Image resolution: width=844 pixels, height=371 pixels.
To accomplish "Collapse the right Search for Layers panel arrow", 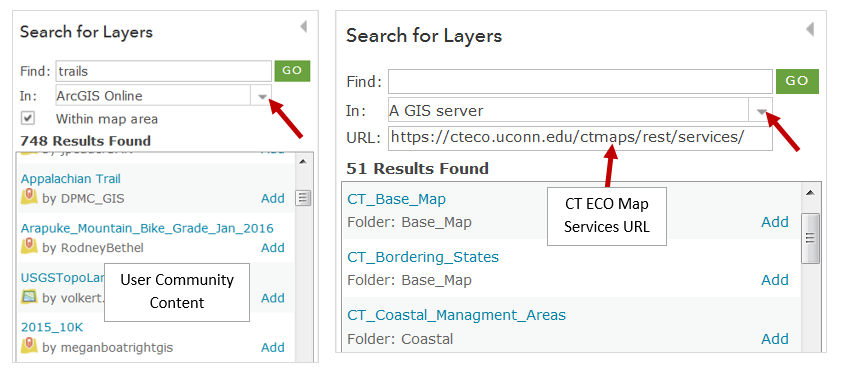I will (x=810, y=29).
